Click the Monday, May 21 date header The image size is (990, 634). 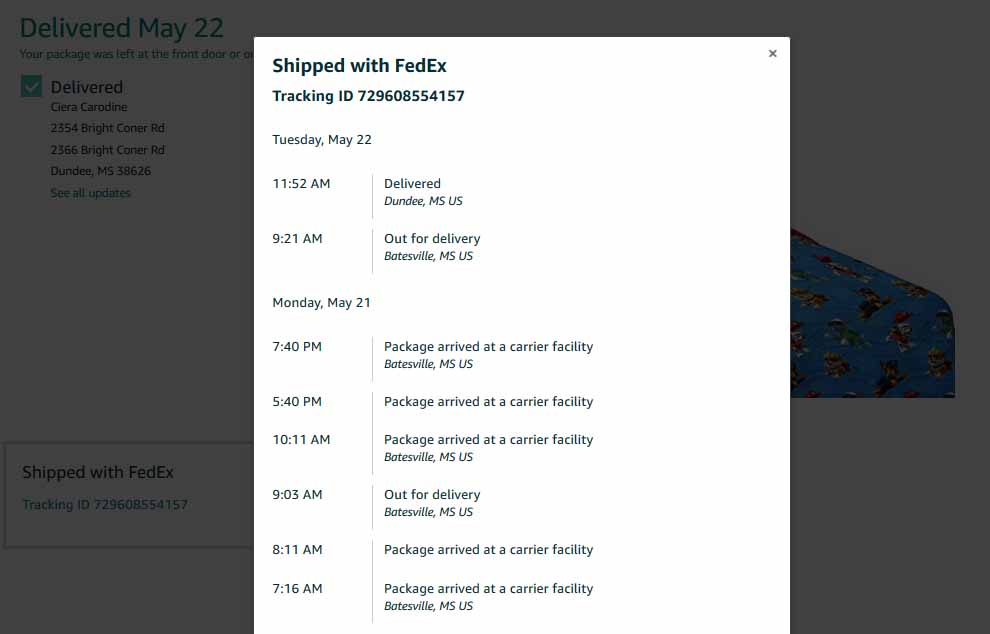pos(321,302)
